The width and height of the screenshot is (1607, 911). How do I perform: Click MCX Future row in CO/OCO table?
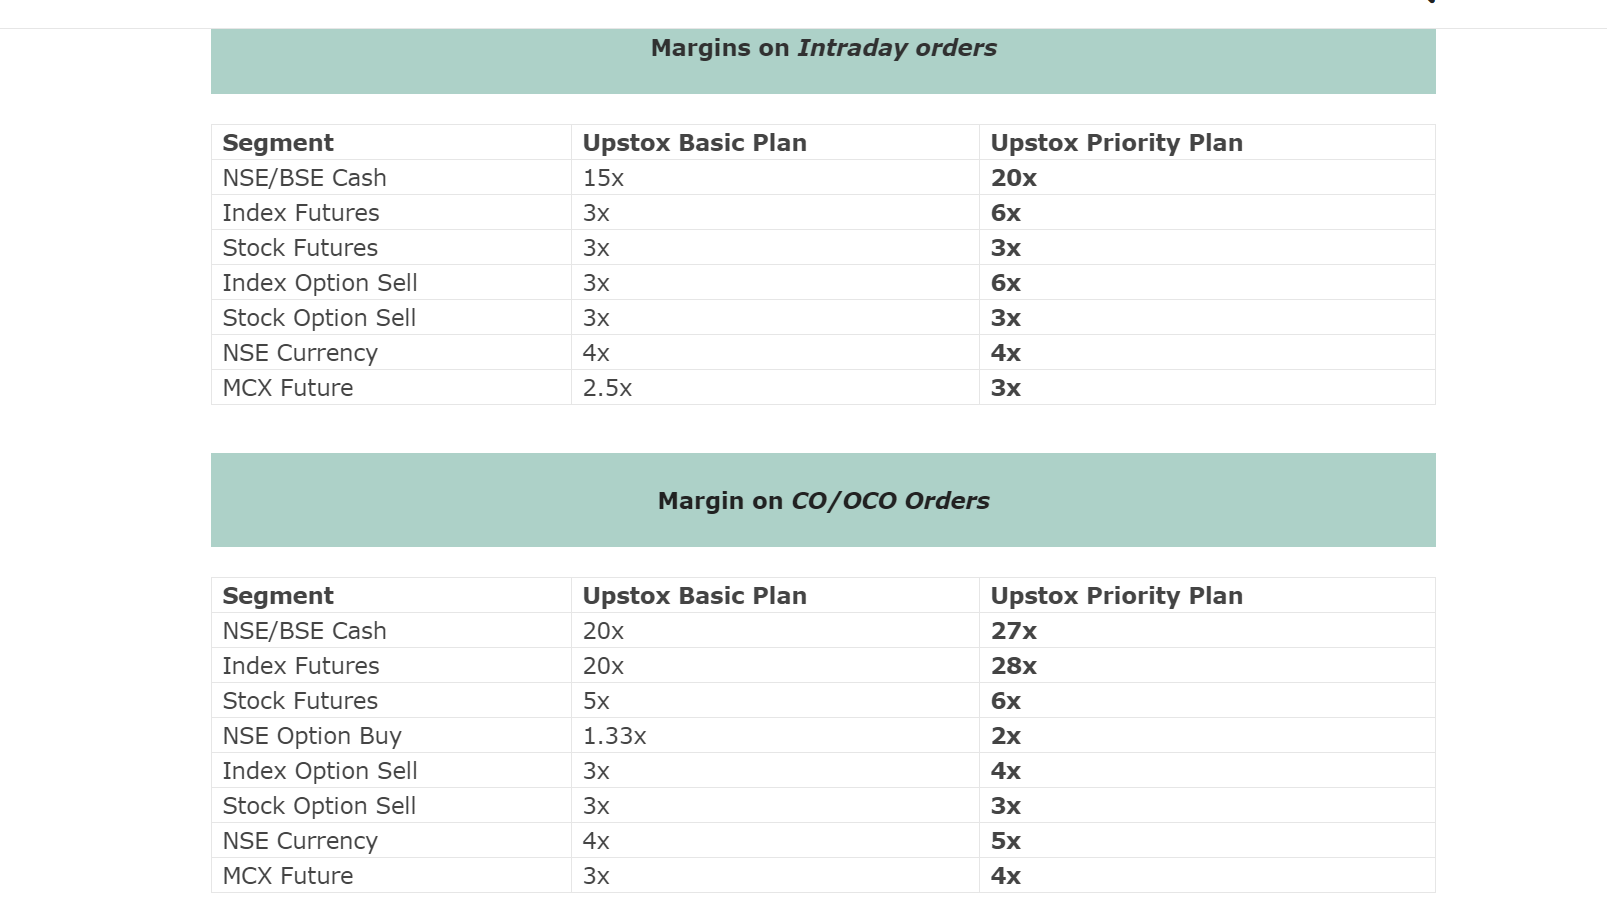[x=823, y=876]
